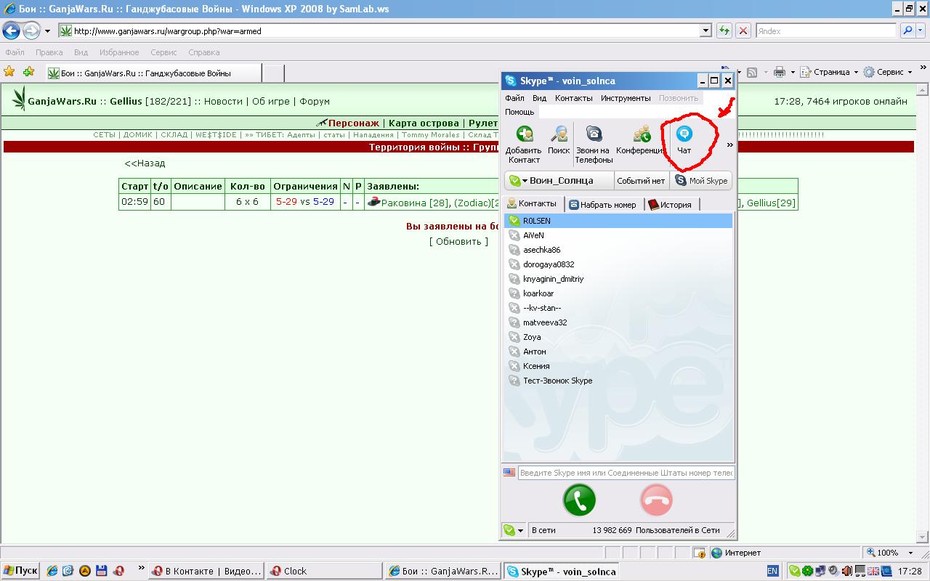
Task: Switch to the Контакты tab in Skype
Action: tap(533, 203)
